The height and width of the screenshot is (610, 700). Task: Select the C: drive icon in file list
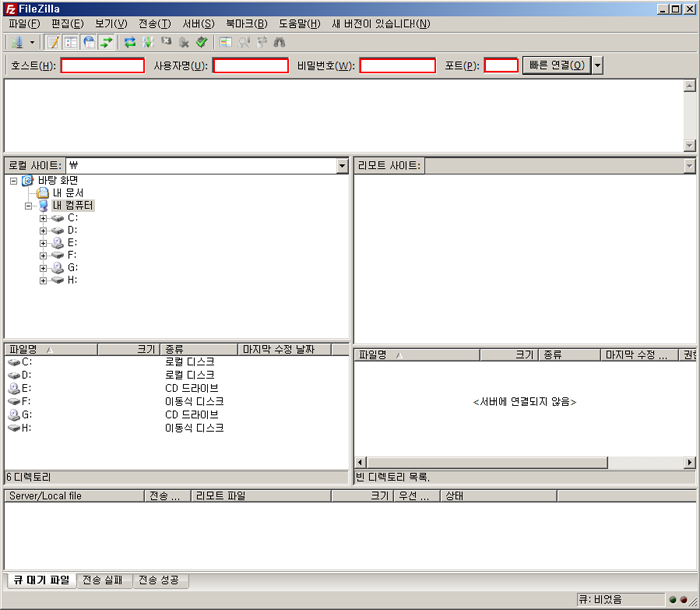[14, 362]
